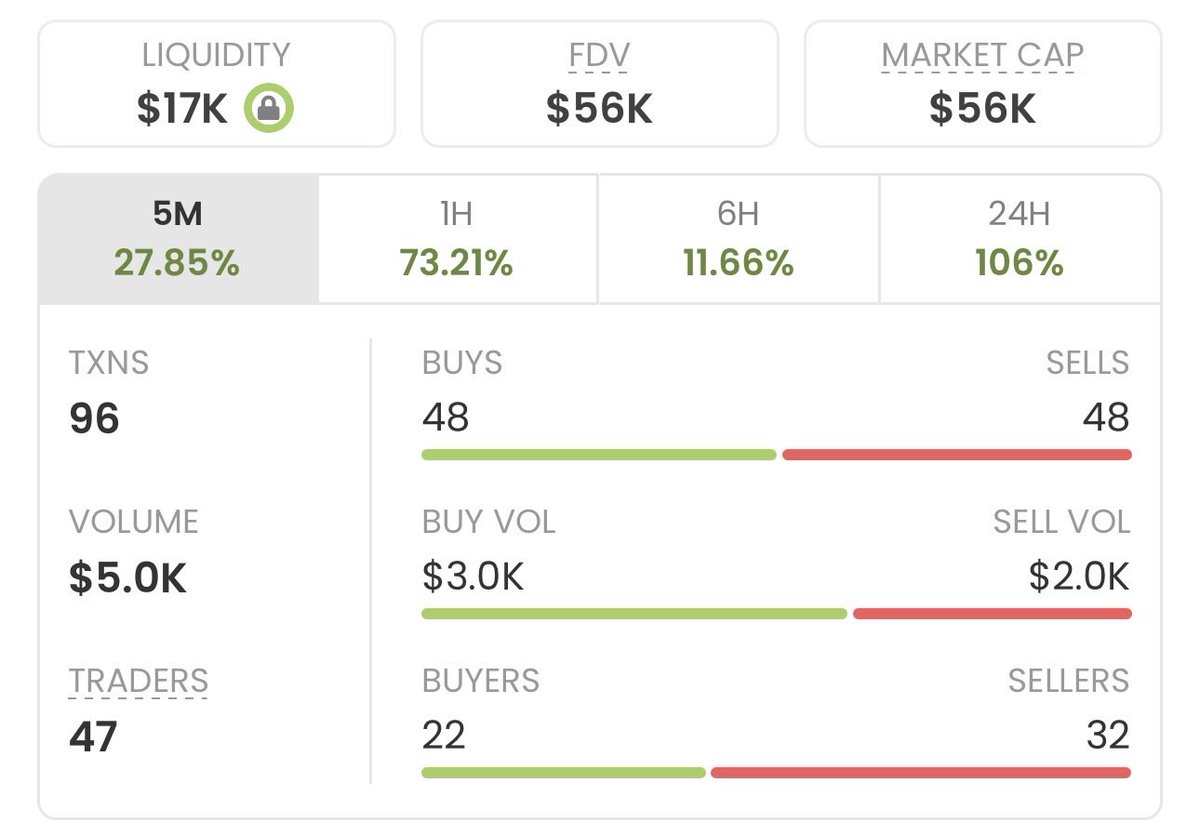The image size is (1200, 836).
Task: Click the FDV label tooltip
Action: (599, 54)
